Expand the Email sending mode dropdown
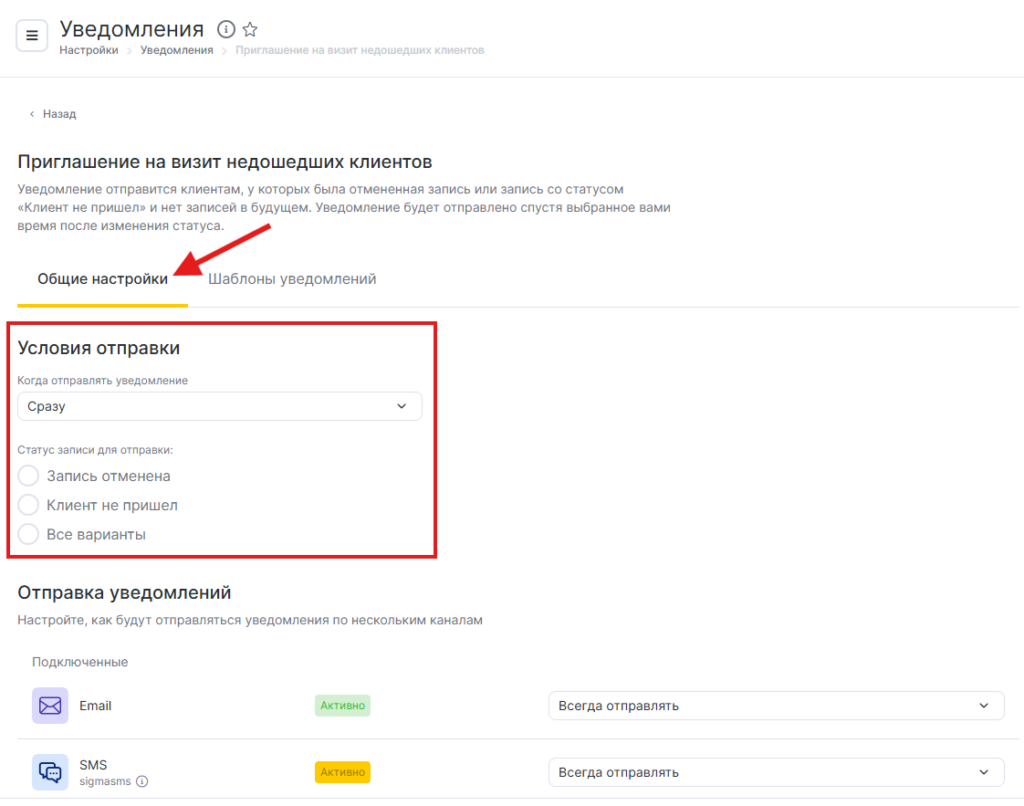This screenshot has width=1024, height=806. pyautogui.click(x=775, y=705)
